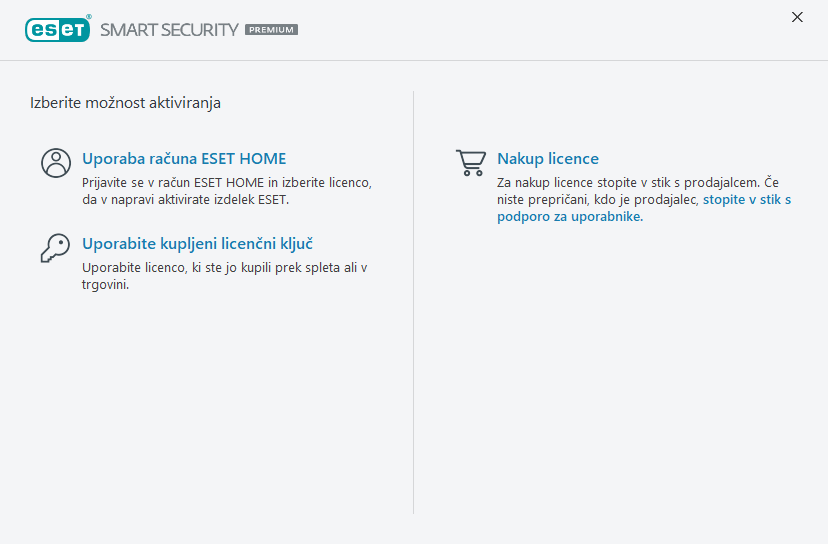Click the shopping cart icon
Screen dimensions: 828x544
point(470,163)
